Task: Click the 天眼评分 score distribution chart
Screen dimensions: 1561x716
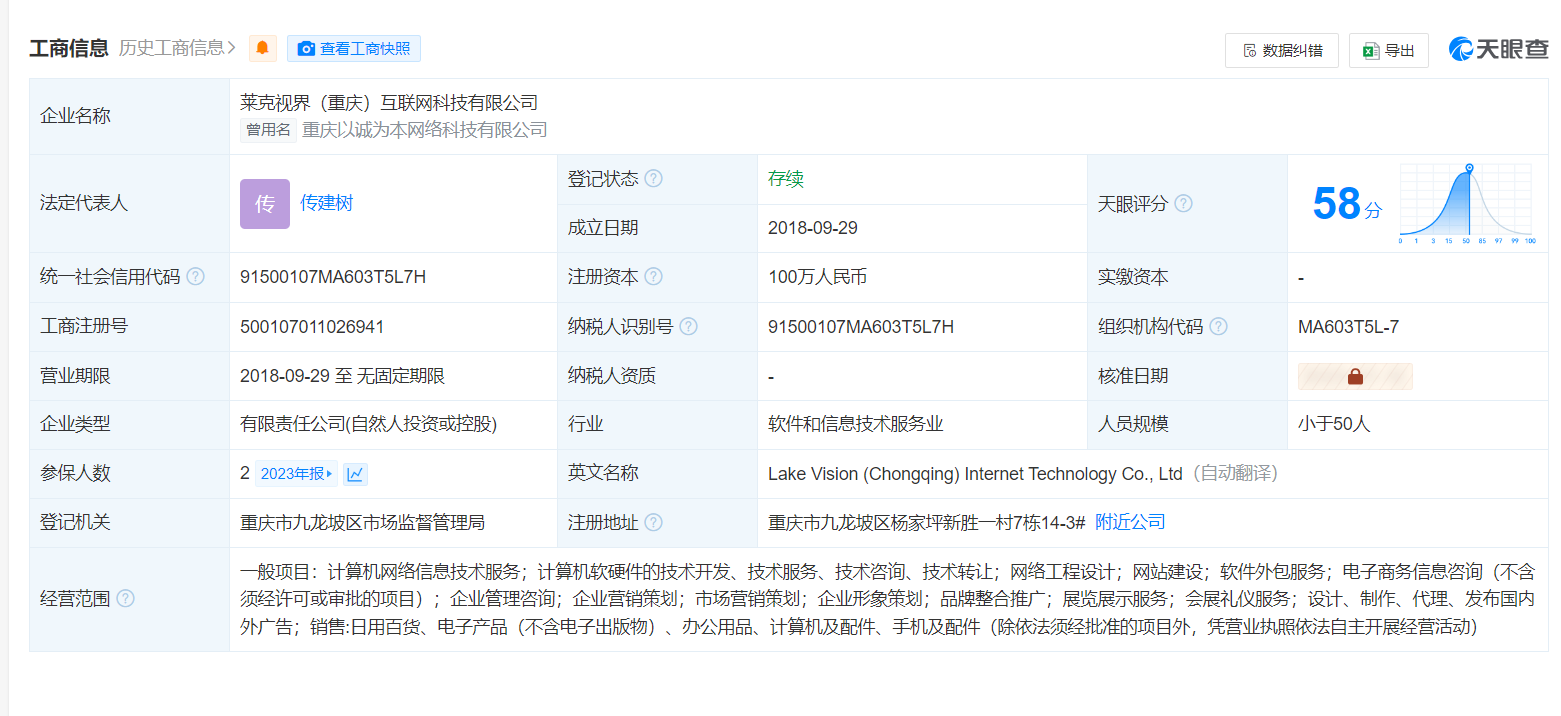Action: 1466,204
